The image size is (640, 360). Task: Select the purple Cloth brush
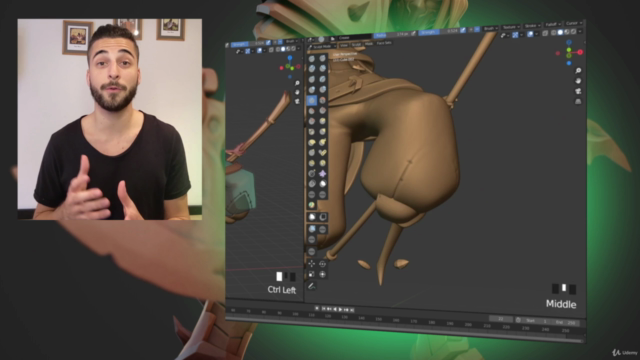click(x=322, y=173)
